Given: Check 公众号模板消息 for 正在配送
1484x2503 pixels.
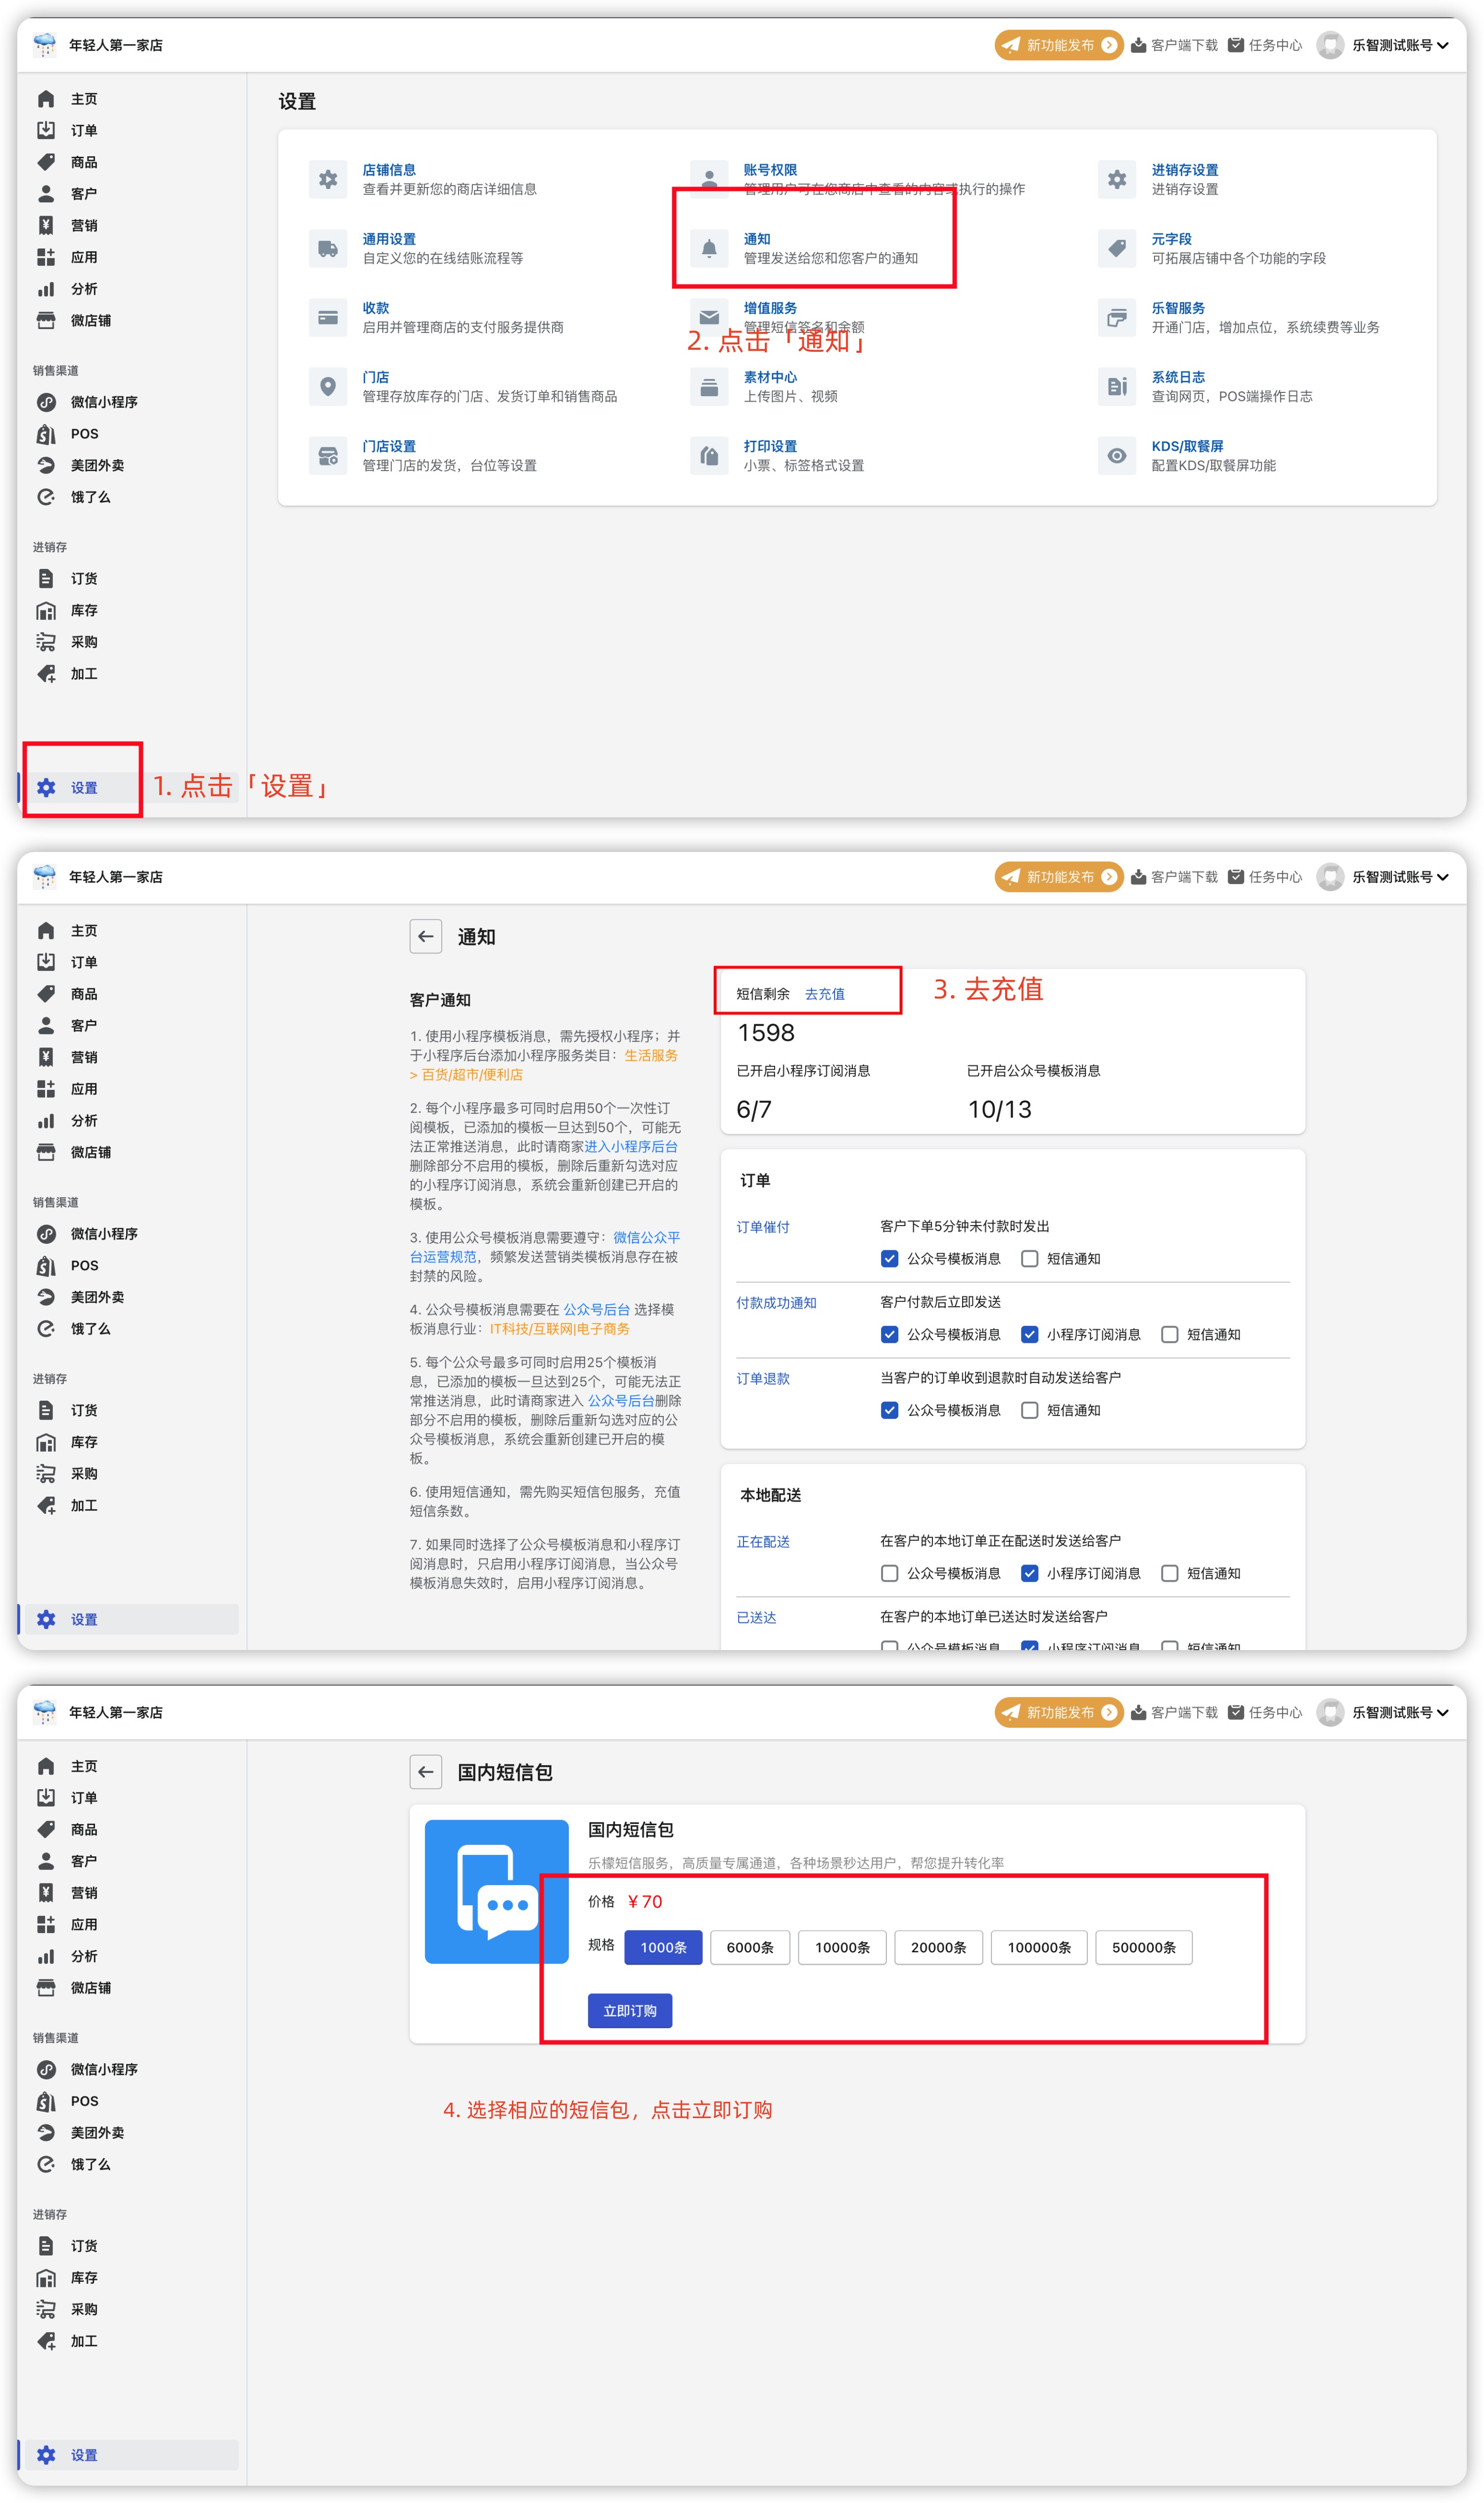Looking at the screenshot, I should (889, 1573).
